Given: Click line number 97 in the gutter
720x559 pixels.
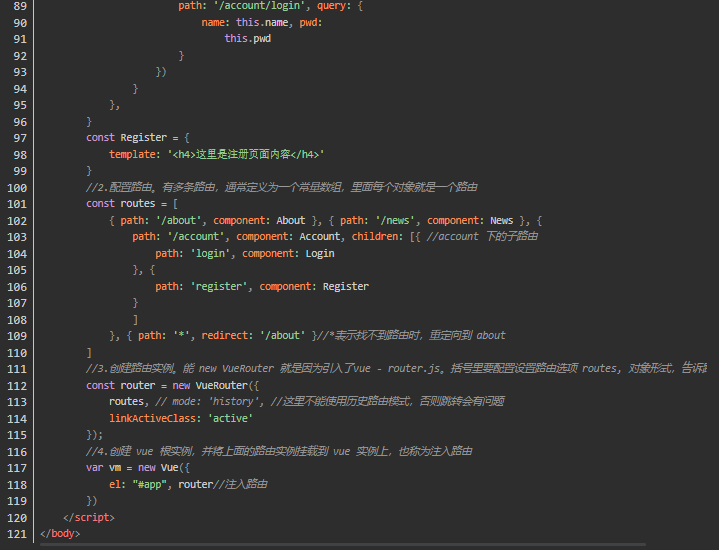Looking at the screenshot, I should point(17,137).
